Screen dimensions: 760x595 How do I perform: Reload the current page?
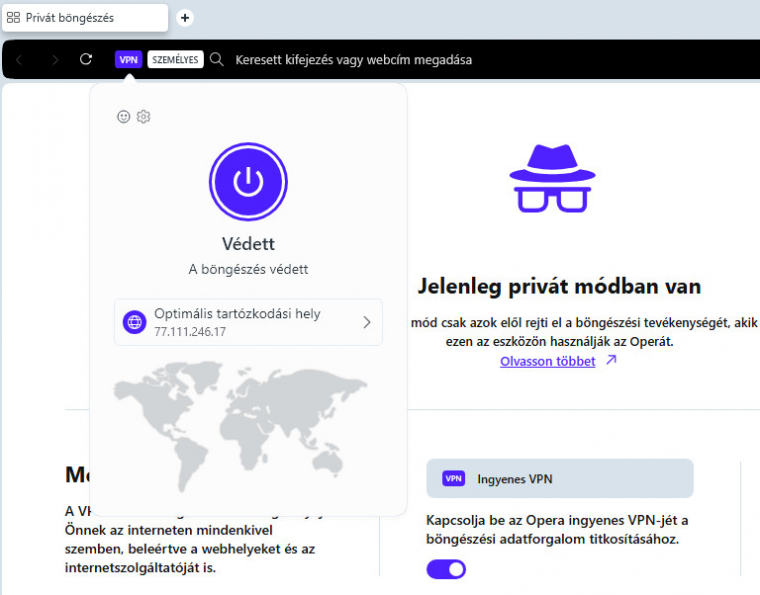point(86,60)
